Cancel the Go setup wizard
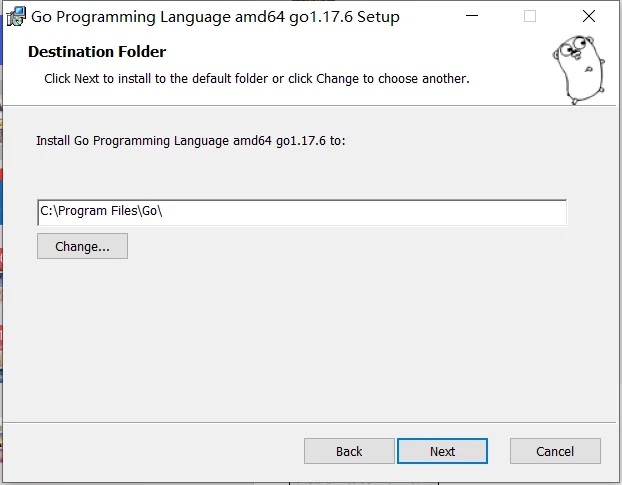 pos(555,451)
